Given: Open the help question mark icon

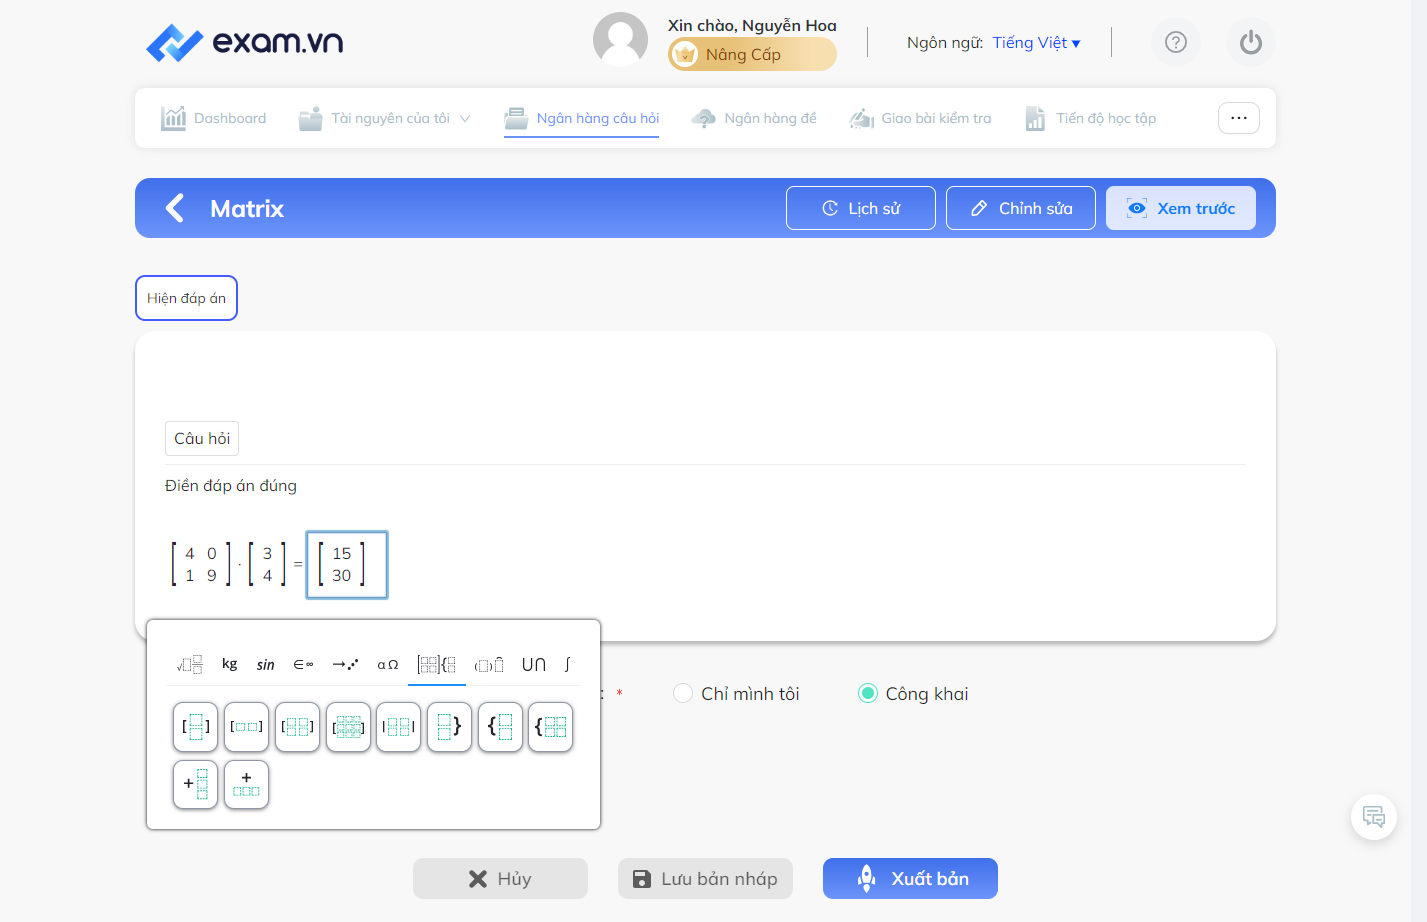Looking at the screenshot, I should [x=1176, y=42].
